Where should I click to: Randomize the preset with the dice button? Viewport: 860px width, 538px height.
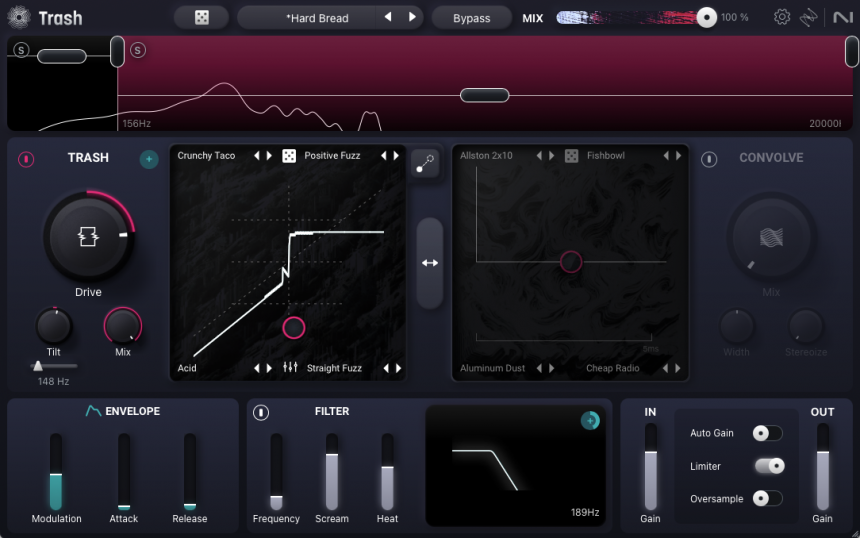[x=202, y=18]
